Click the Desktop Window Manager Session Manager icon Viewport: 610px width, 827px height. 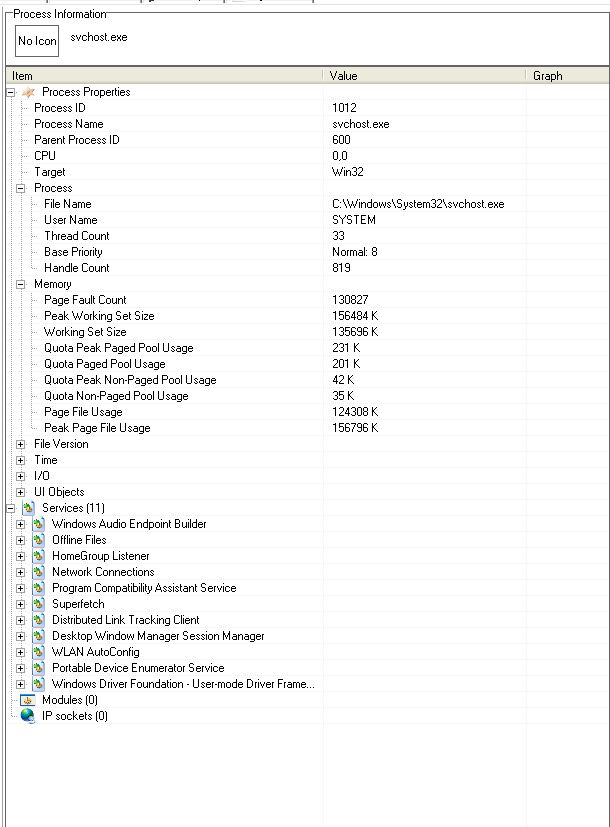38,636
